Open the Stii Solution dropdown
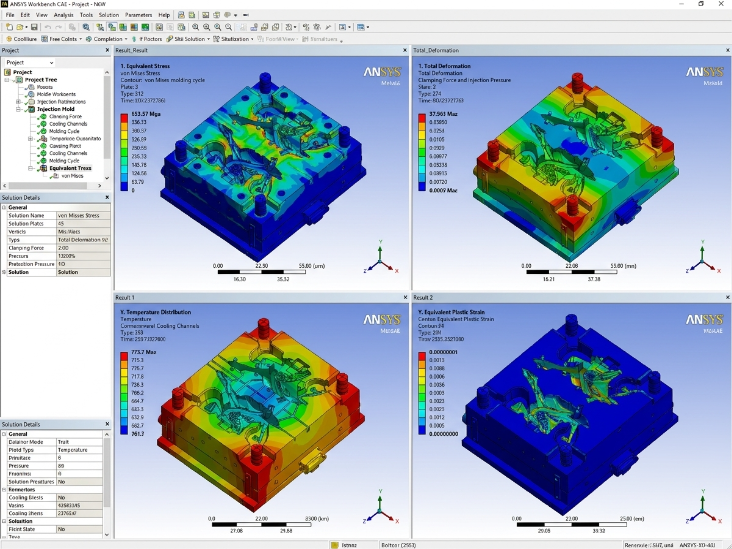 click(188, 39)
